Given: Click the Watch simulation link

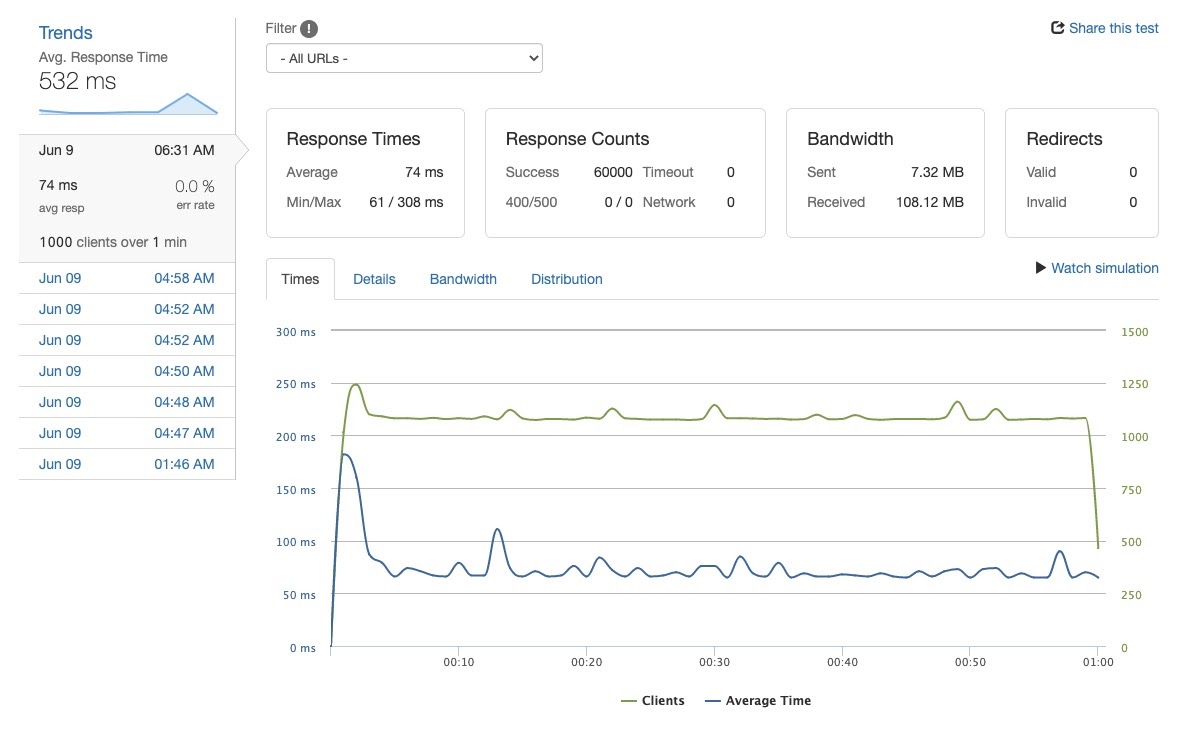Looking at the screenshot, I should tap(1104, 268).
